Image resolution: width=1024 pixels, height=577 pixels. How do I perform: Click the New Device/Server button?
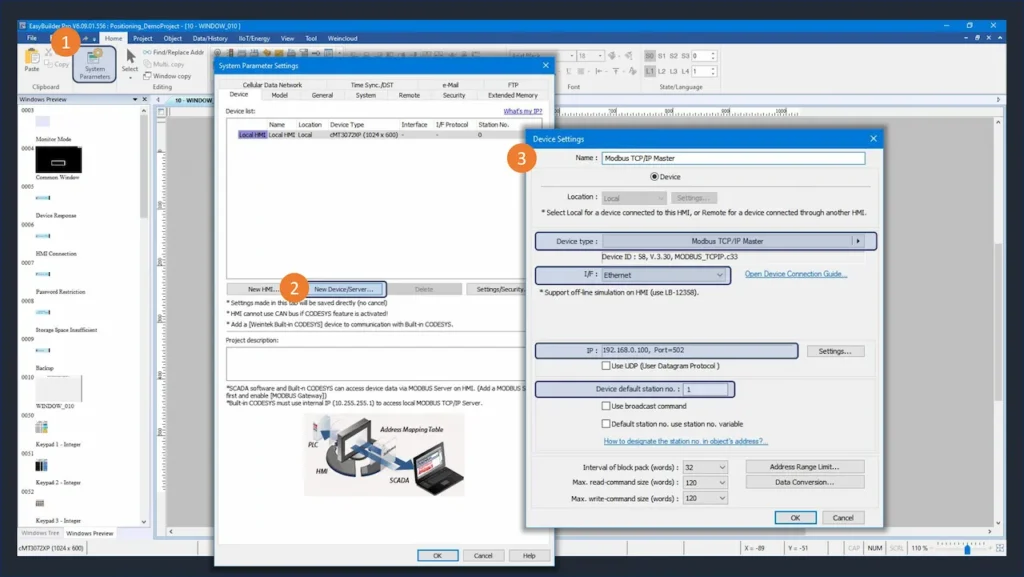coord(343,289)
